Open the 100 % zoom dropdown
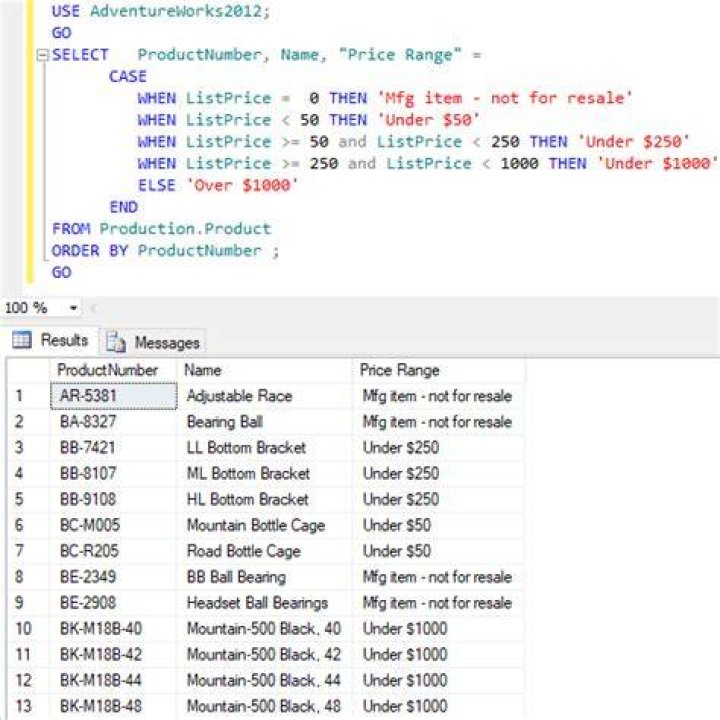 pyautogui.click(x=73, y=308)
